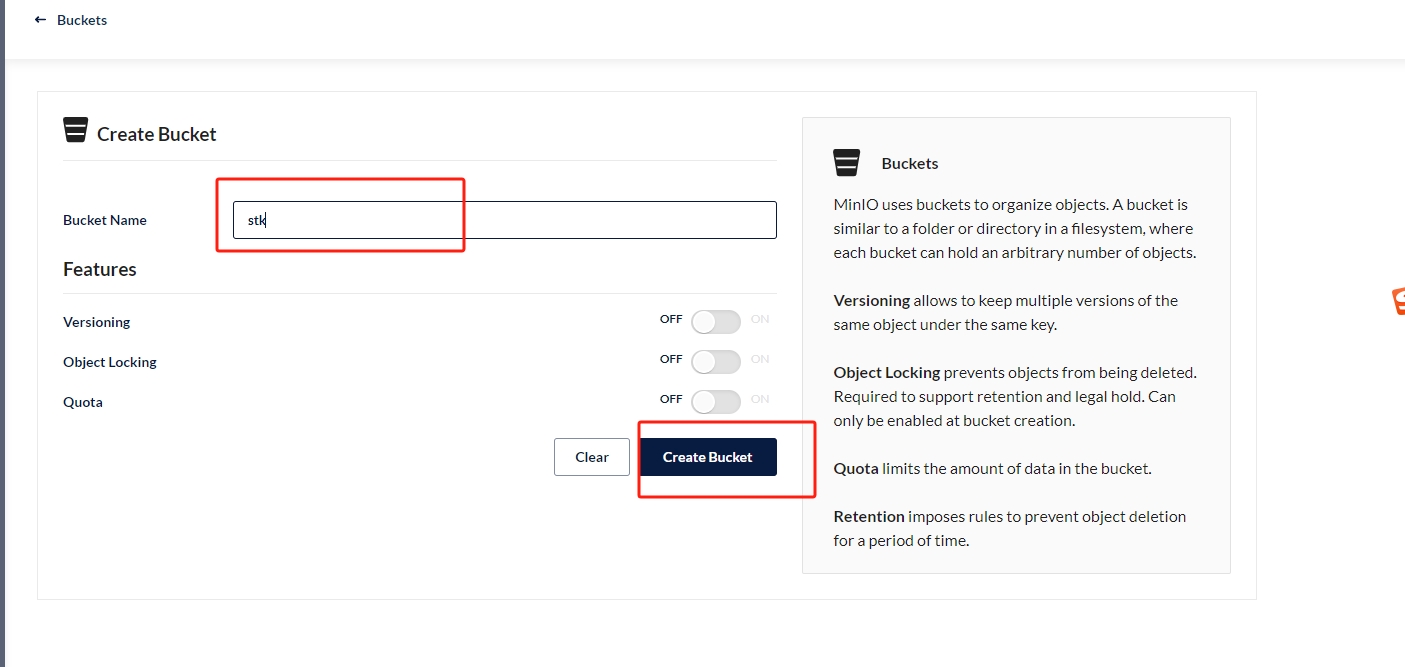Click the bucket icon next to Create Bucket heading
Viewport: 1405px width, 667px height.
pyautogui.click(x=75, y=130)
